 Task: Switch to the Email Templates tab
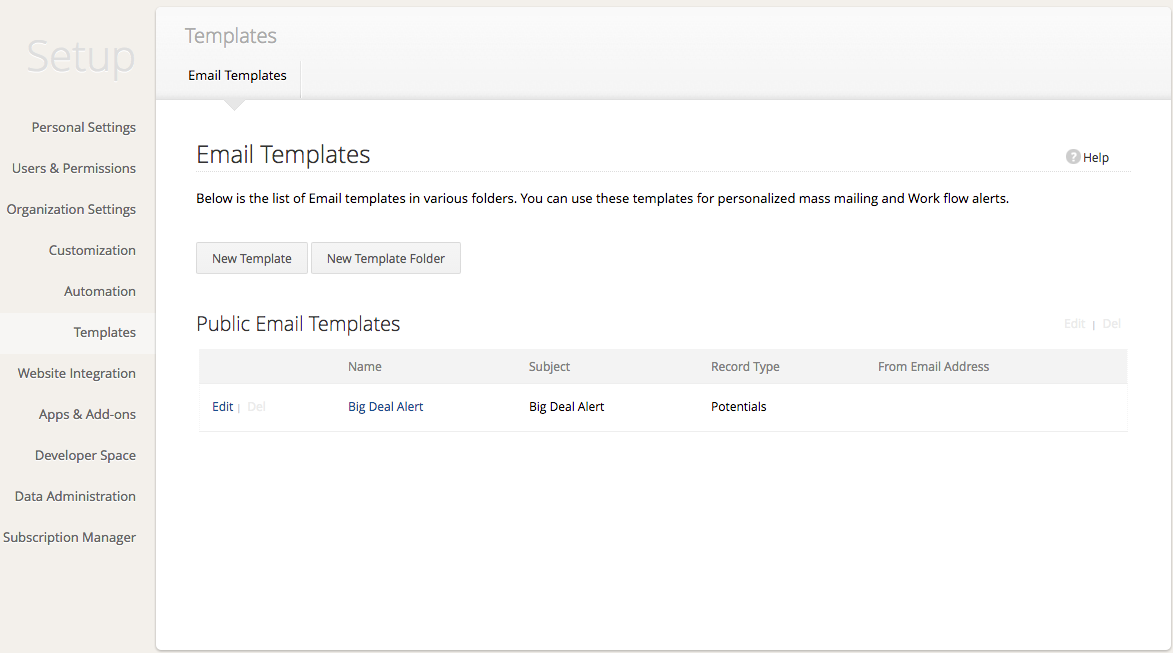click(x=237, y=75)
